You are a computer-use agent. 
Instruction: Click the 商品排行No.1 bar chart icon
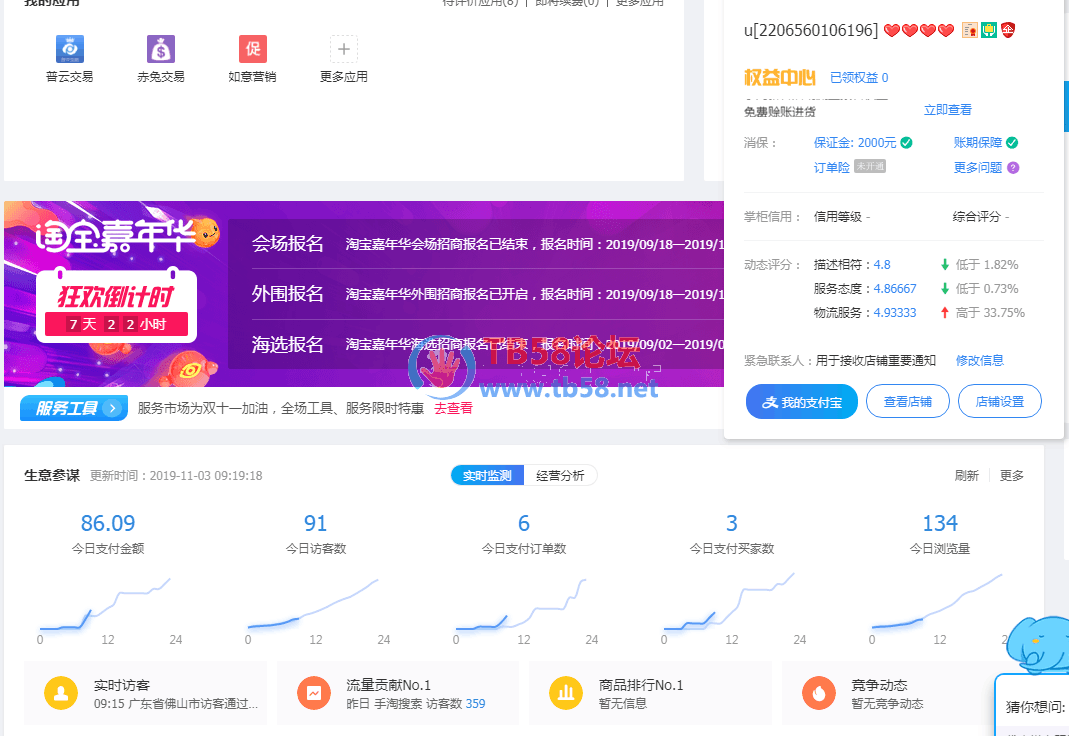point(566,693)
